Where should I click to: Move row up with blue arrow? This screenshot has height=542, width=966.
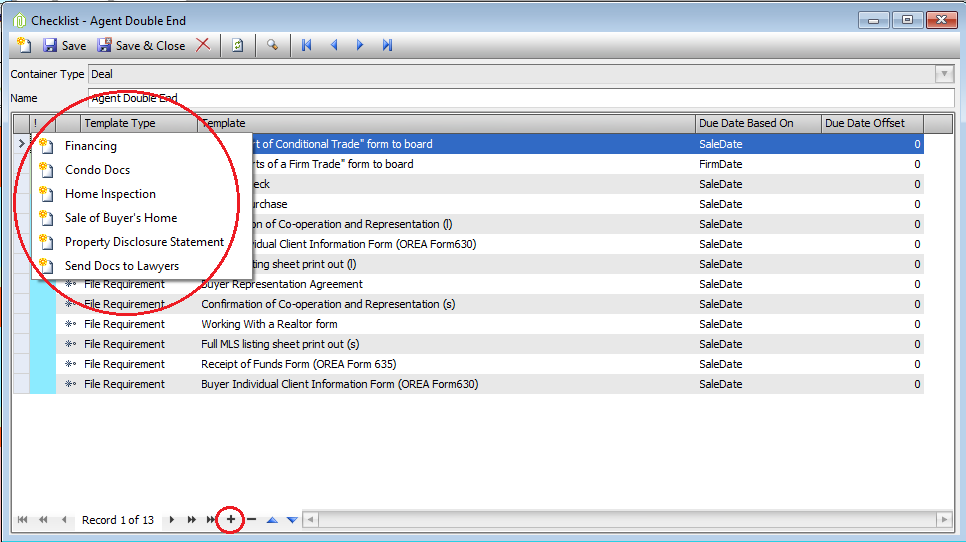coord(272,520)
